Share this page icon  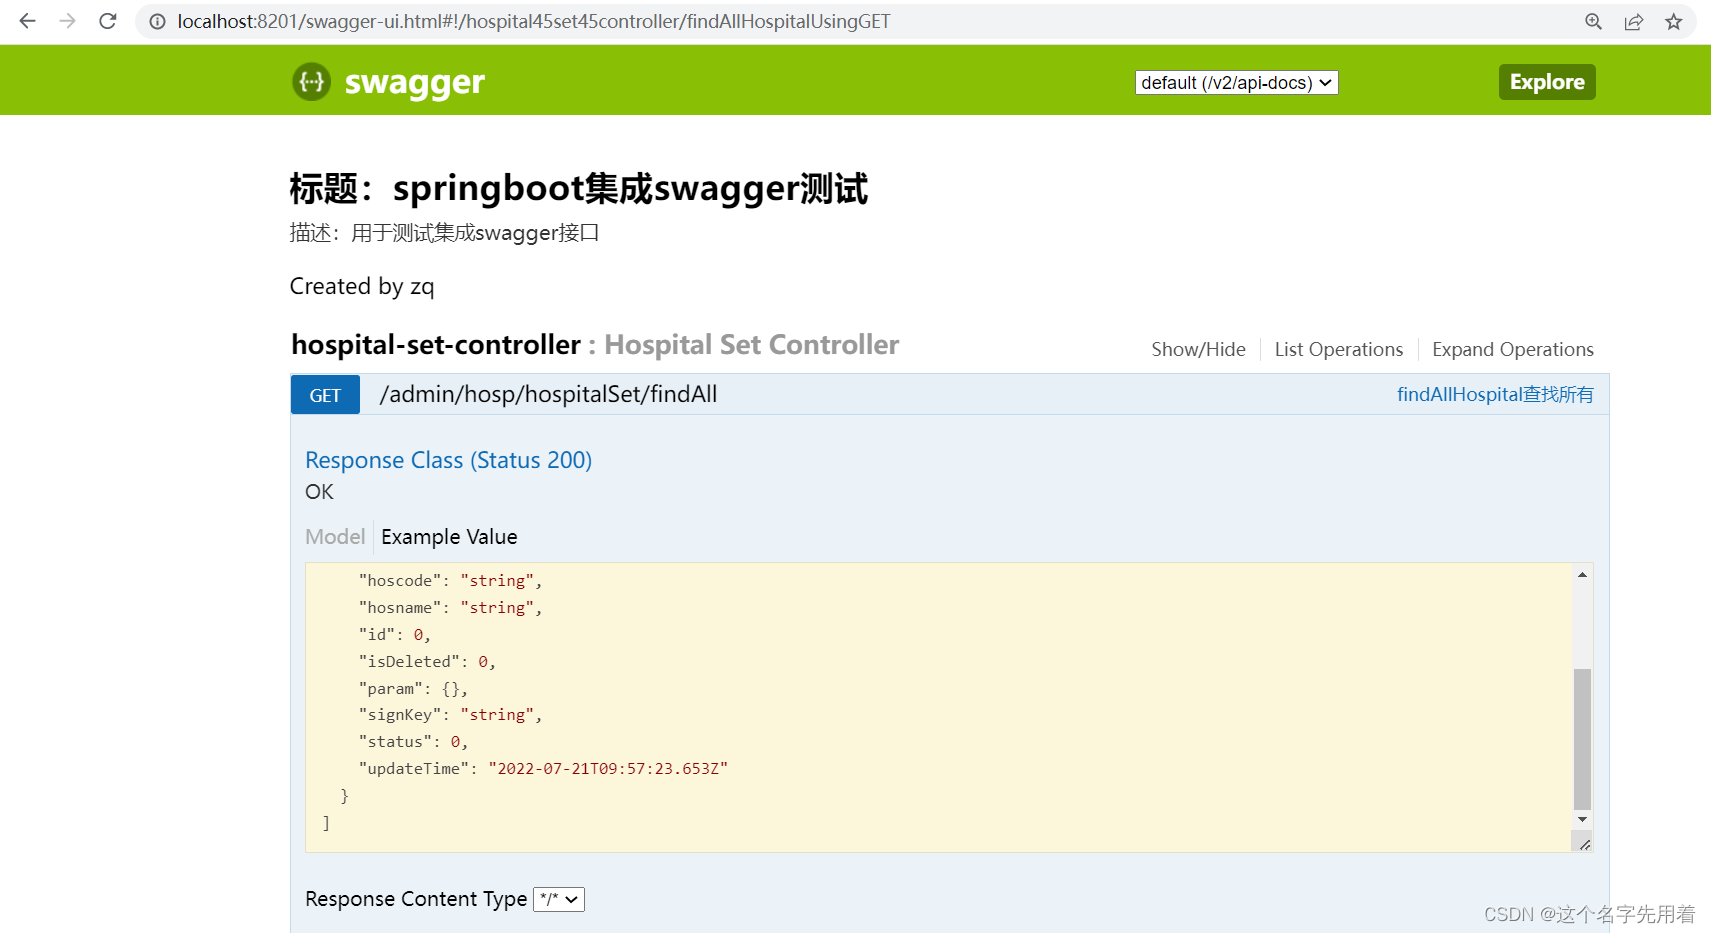pos(1634,21)
